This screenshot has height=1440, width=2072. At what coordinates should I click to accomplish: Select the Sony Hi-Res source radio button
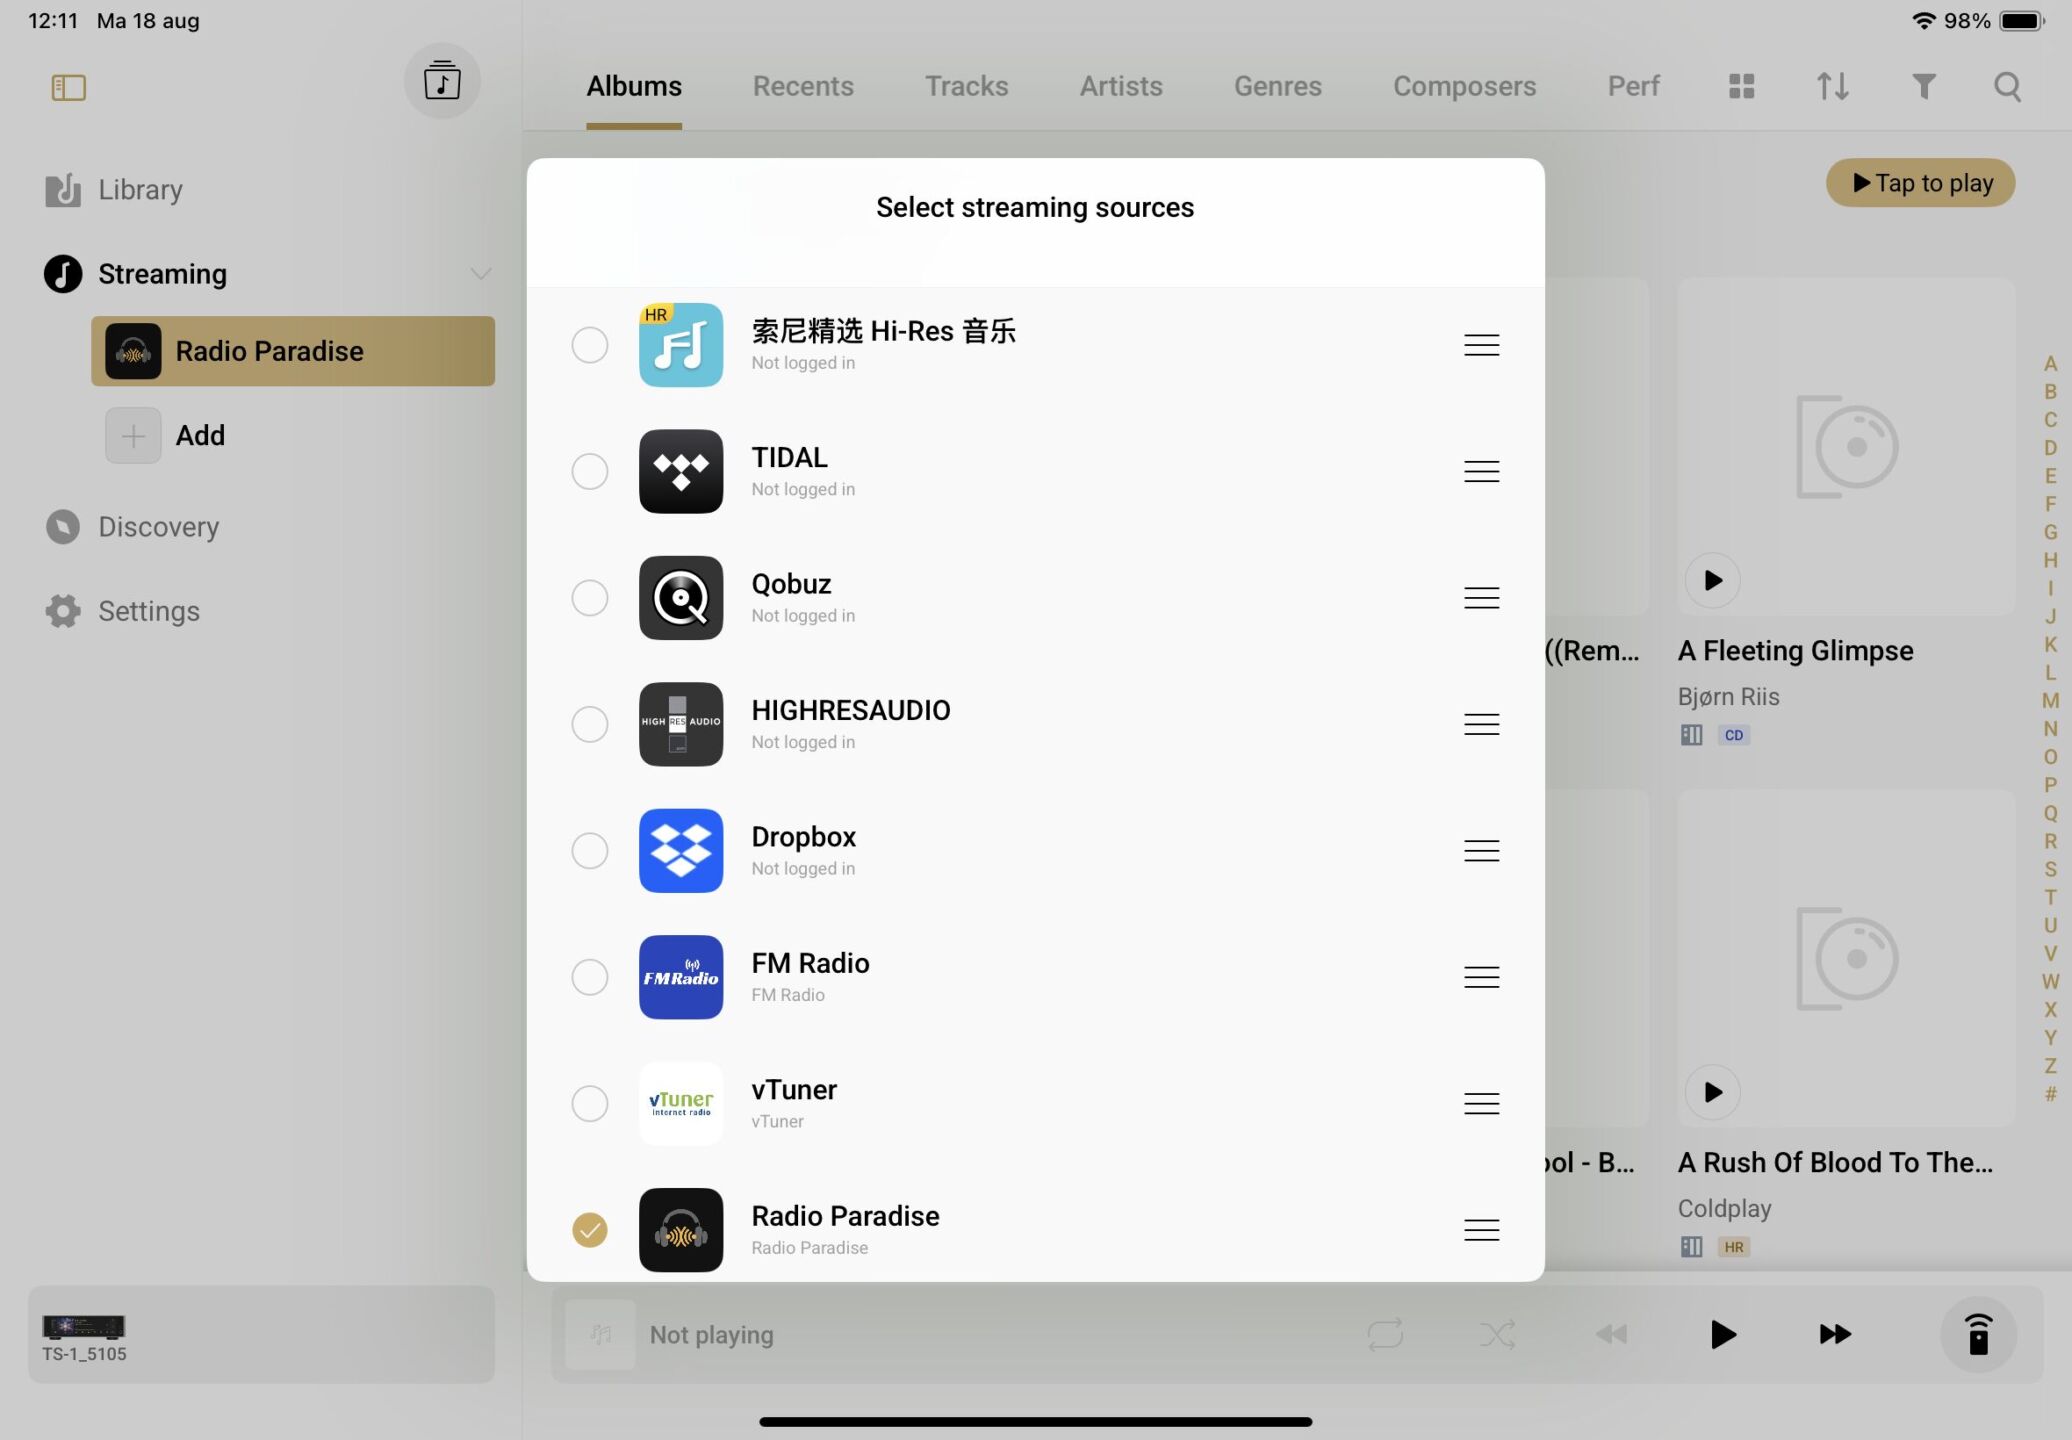[590, 345]
